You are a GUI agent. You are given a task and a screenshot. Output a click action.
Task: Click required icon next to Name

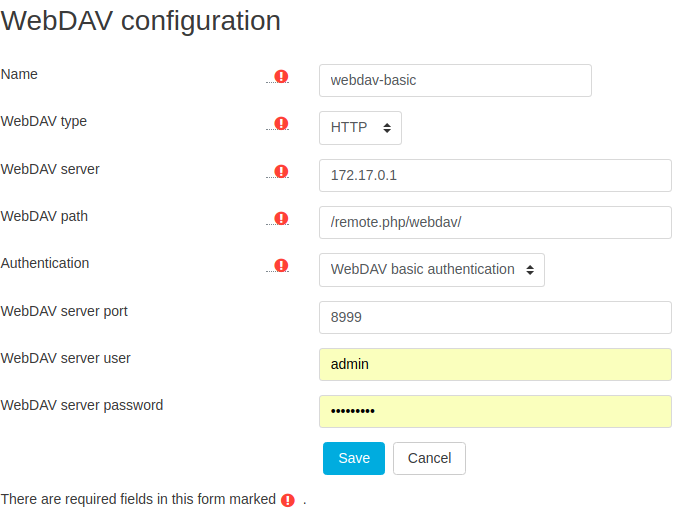[281, 77]
